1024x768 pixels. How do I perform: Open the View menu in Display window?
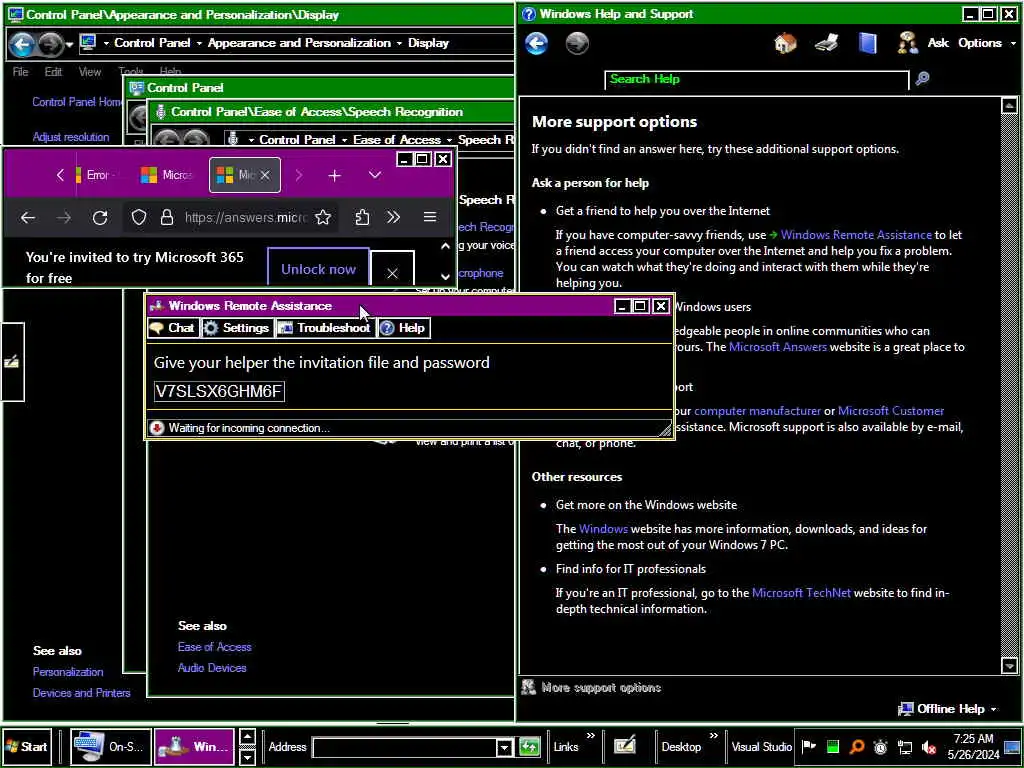pyautogui.click(x=90, y=72)
